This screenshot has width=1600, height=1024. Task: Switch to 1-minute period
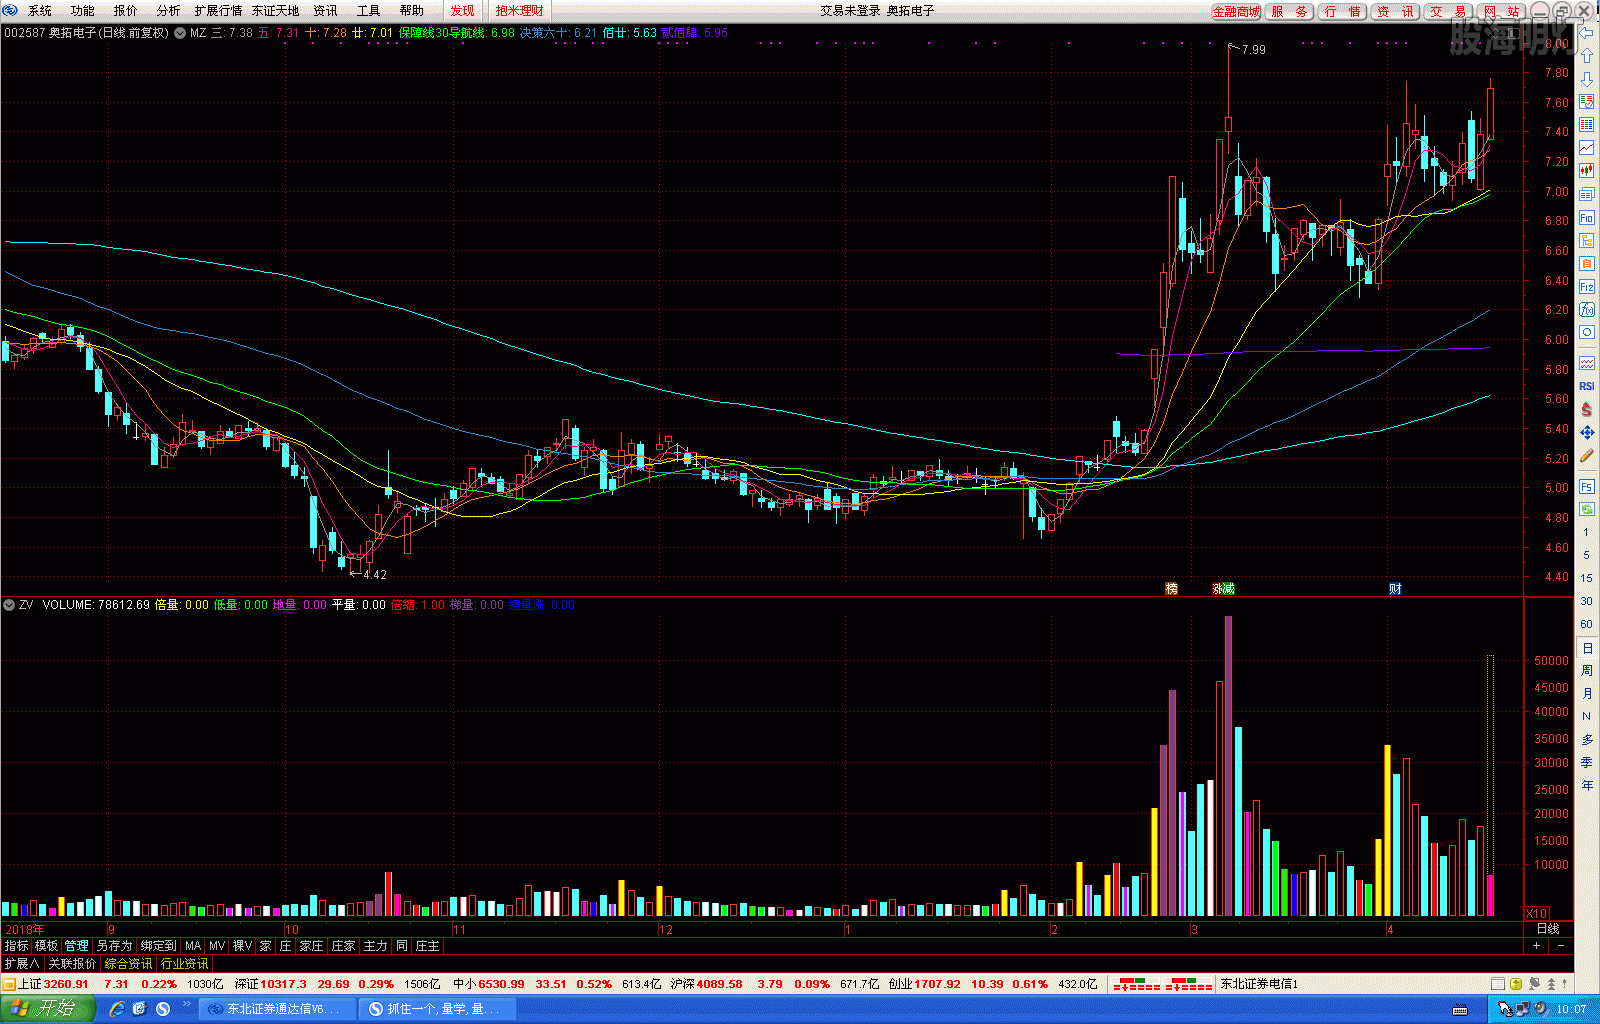click(1587, 532)
